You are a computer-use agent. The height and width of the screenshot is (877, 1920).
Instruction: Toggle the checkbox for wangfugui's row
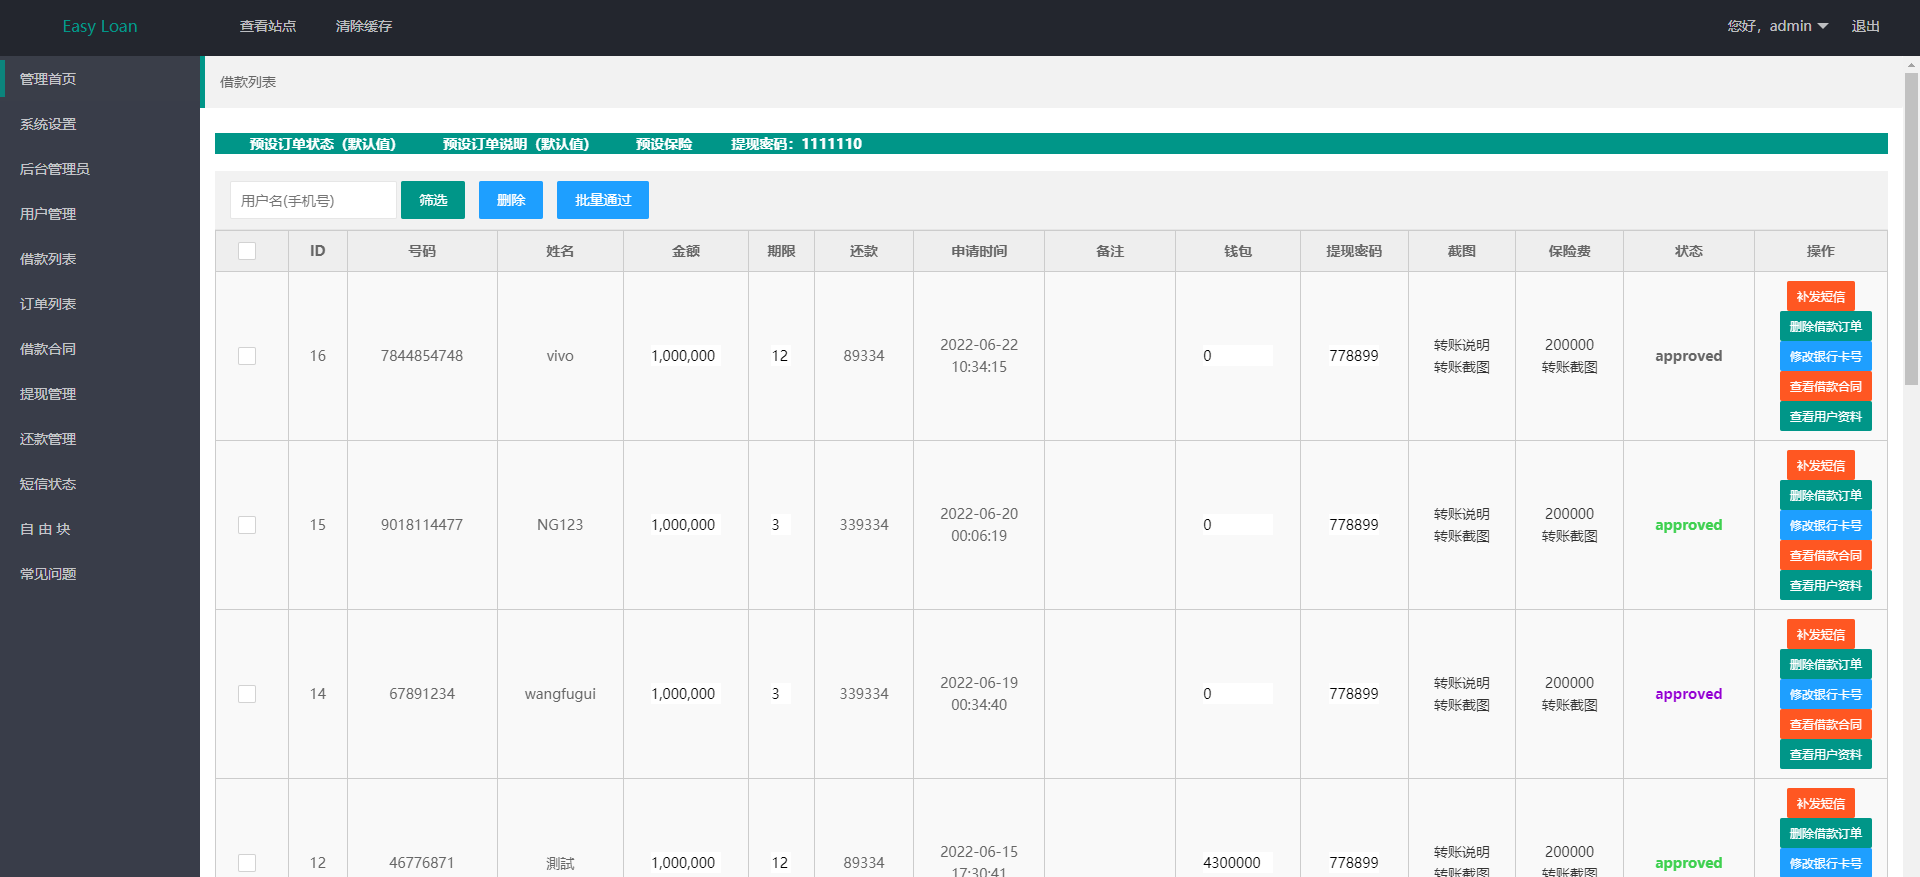tap(247, 694)
